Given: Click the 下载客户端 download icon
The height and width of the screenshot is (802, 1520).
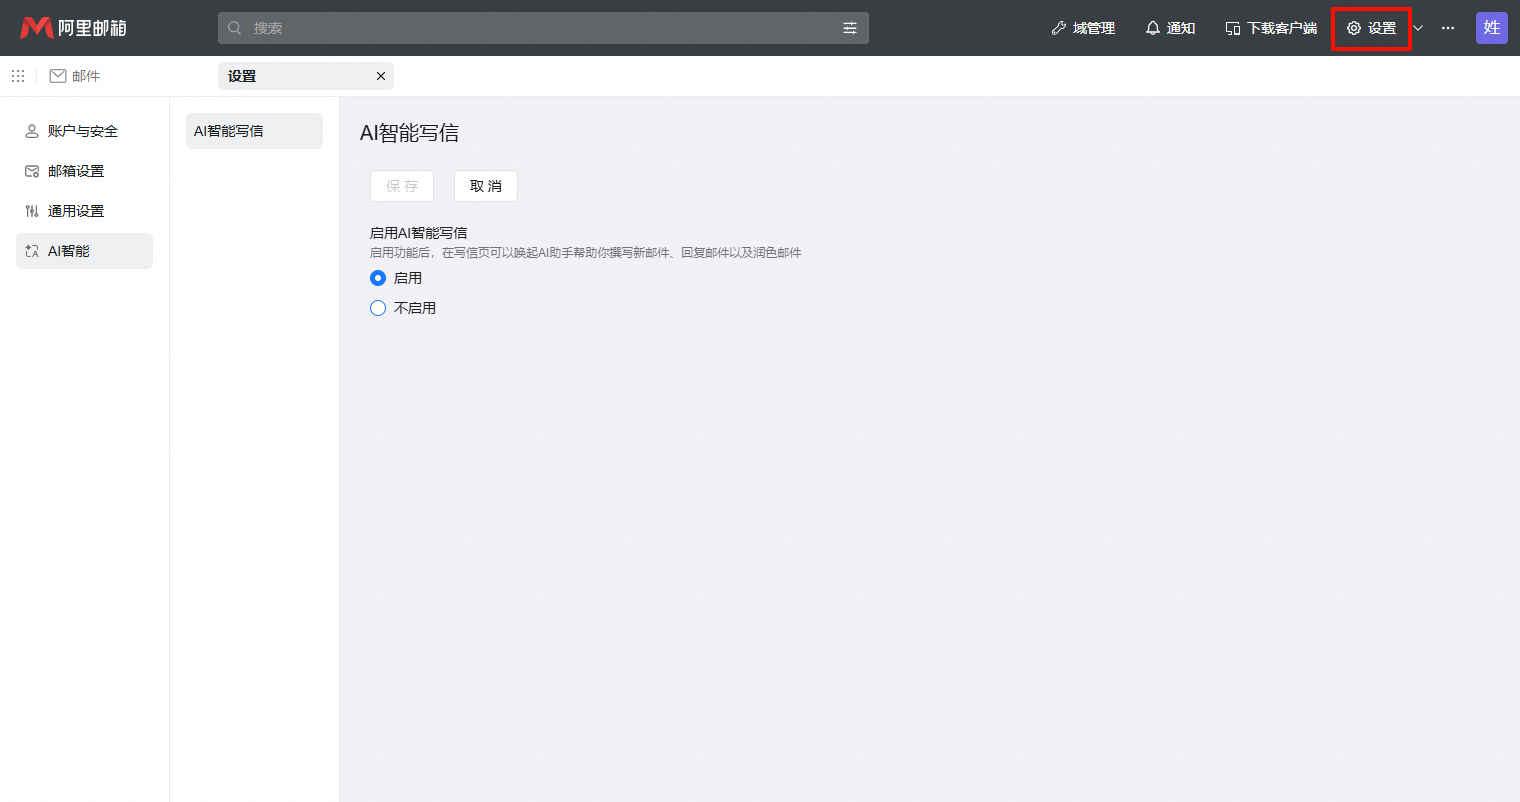Looking at the screenshot, I should (x=1231, y=28).
